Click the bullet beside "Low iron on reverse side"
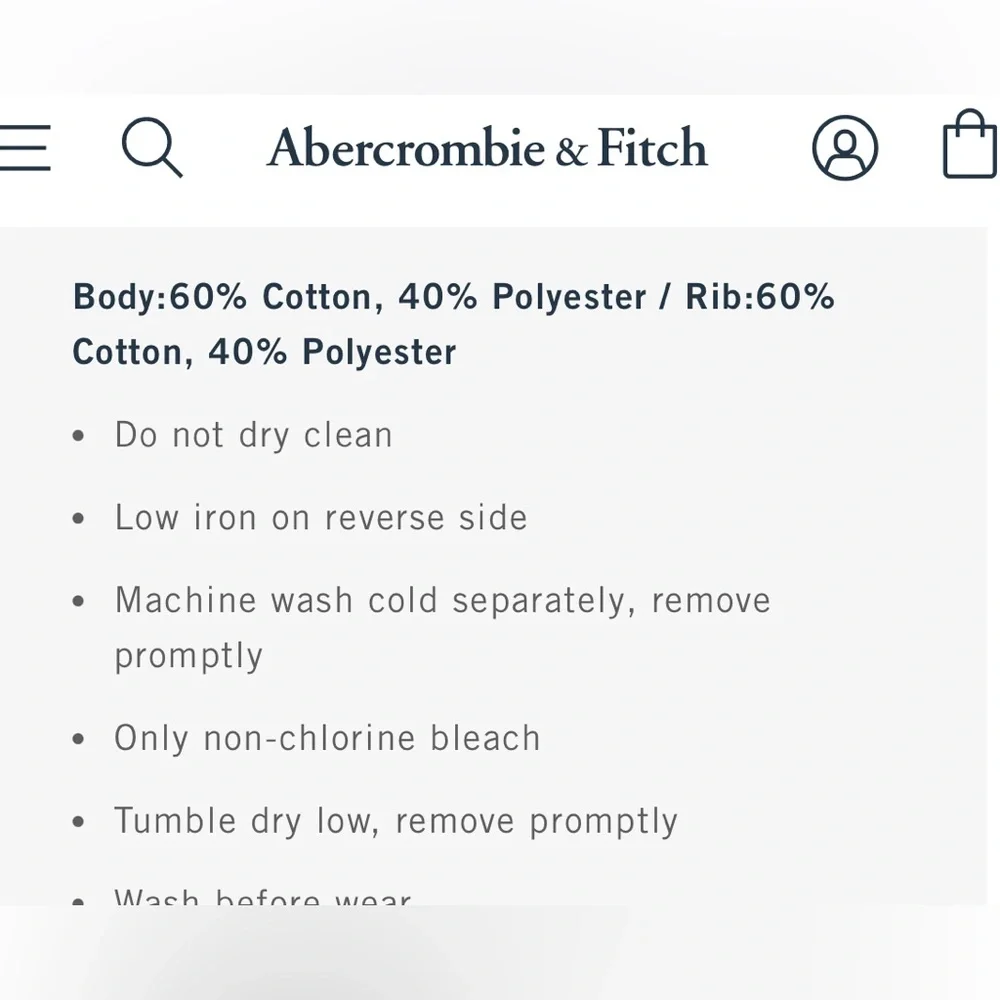 (x=80, y=519)
